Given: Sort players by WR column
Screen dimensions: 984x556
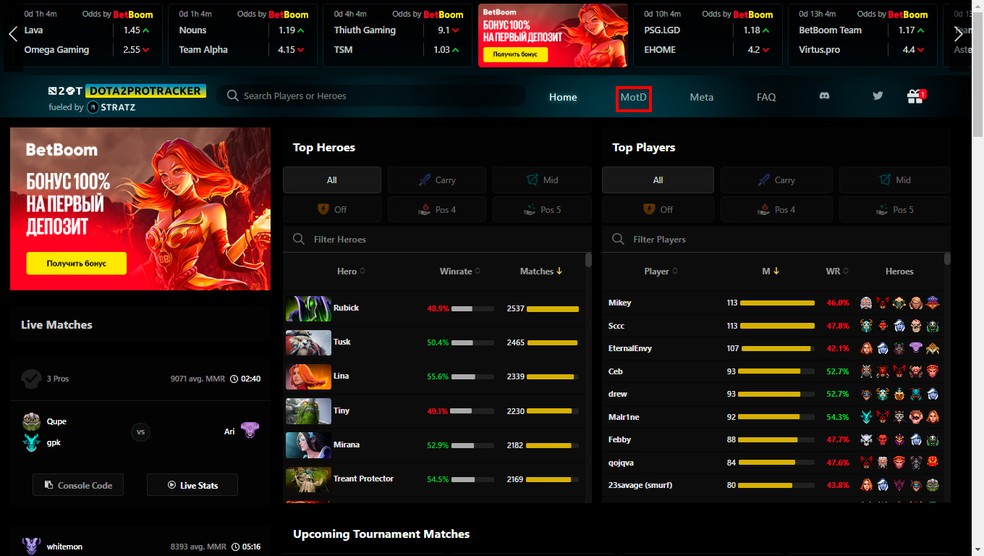Looking at the screenshot, I should pyautogui.click(x=837, y=271).
